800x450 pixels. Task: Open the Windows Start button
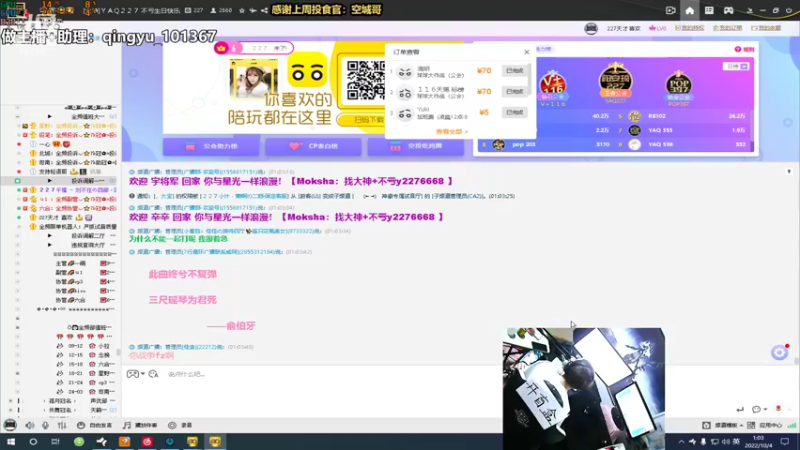[x=10, y=441]
